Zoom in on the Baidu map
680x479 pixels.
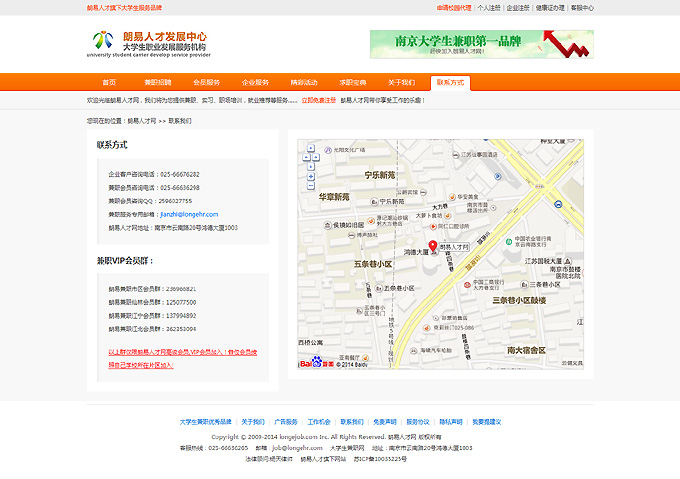tap(311, 176)
